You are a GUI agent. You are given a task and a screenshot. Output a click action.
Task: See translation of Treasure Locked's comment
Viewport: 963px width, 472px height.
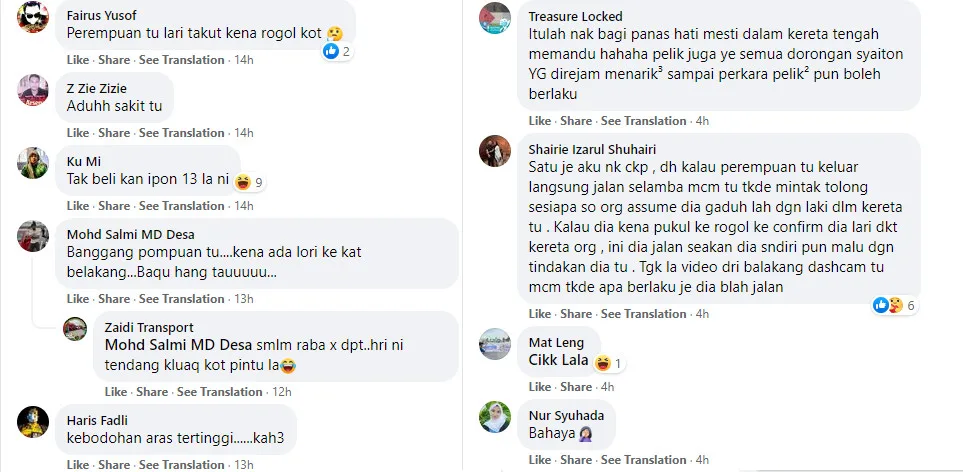[643, 121]
